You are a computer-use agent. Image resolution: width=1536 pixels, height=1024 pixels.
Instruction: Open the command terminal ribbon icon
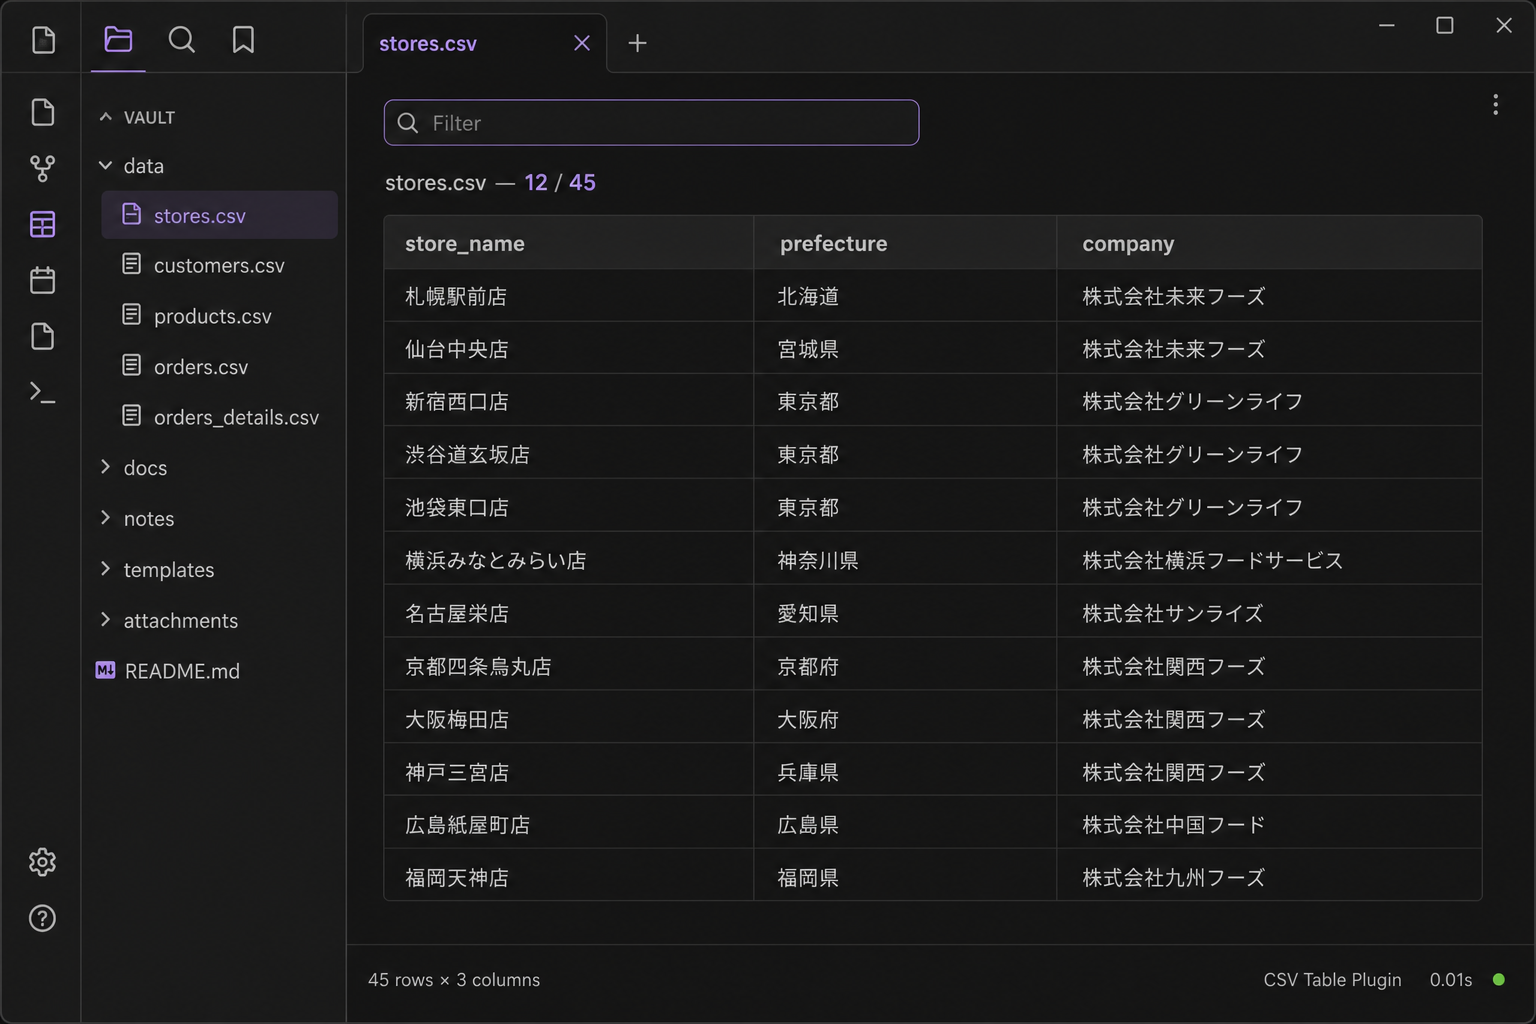42,393
